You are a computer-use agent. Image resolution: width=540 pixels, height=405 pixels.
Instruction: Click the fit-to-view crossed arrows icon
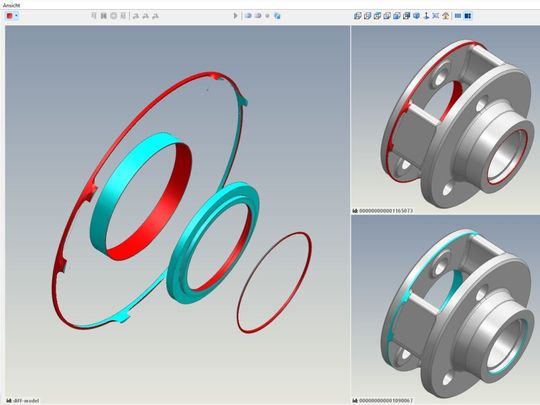[x=436, y=16]
